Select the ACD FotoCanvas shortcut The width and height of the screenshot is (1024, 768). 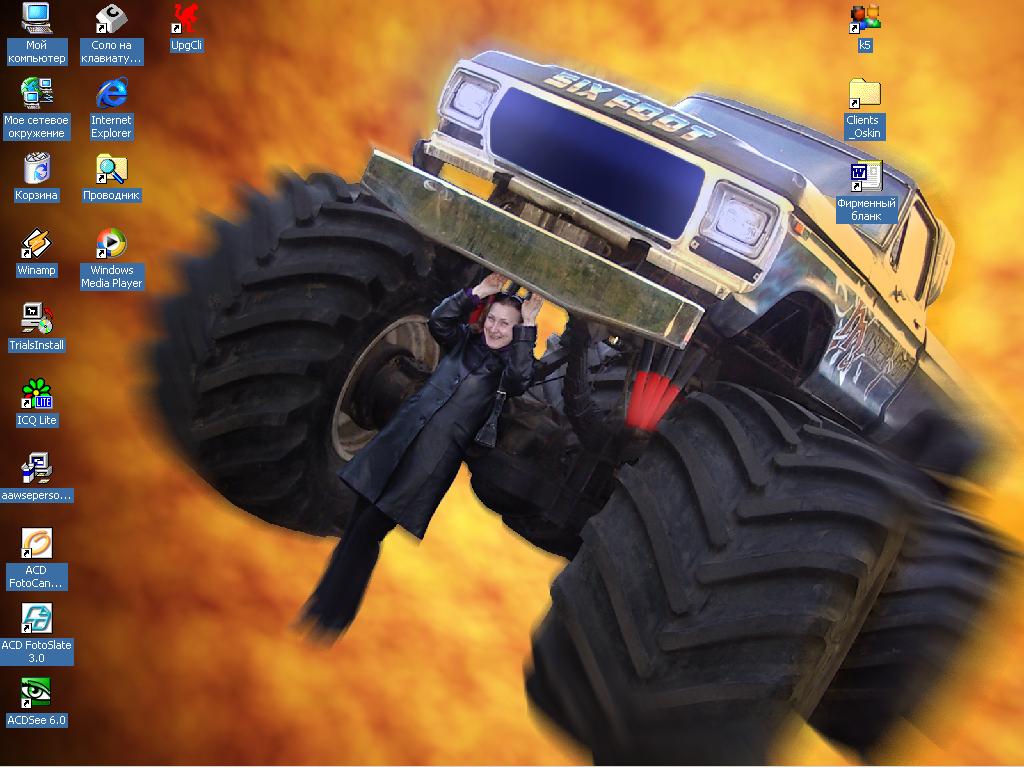pyautogui.click(x=36, y=543)
